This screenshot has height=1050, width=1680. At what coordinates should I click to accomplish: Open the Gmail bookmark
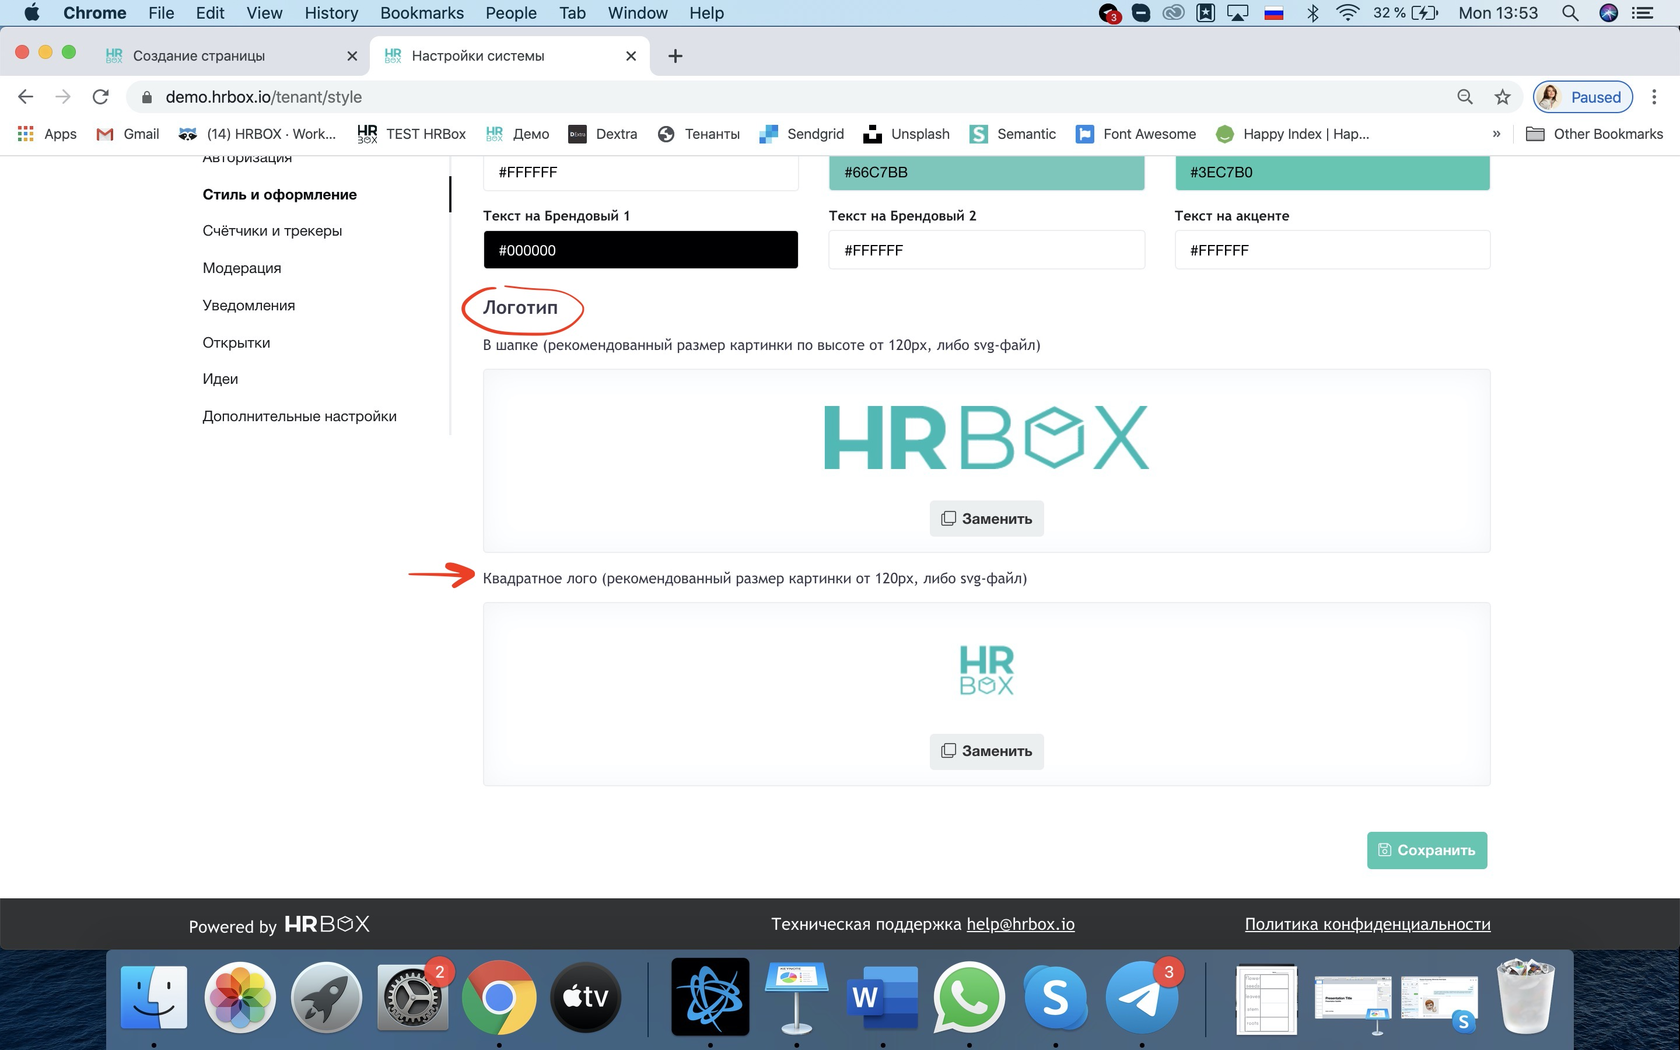pyautogui.click(x=127, y=134)
